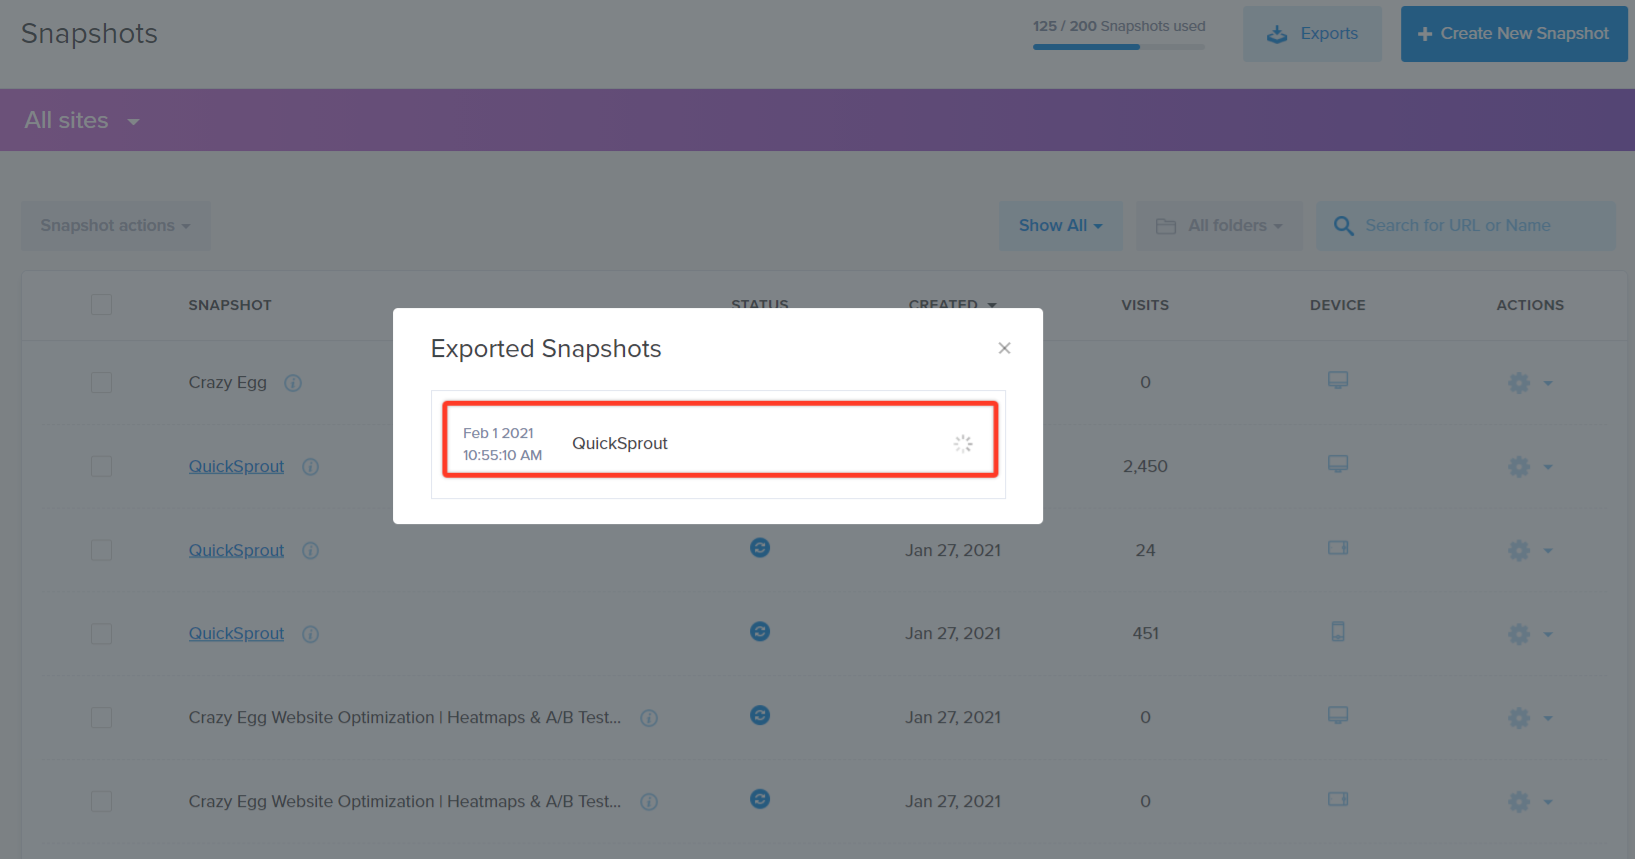Click info icon for QuickSprout with 24 visits
Screen dimensions: 1635x859
311,551
